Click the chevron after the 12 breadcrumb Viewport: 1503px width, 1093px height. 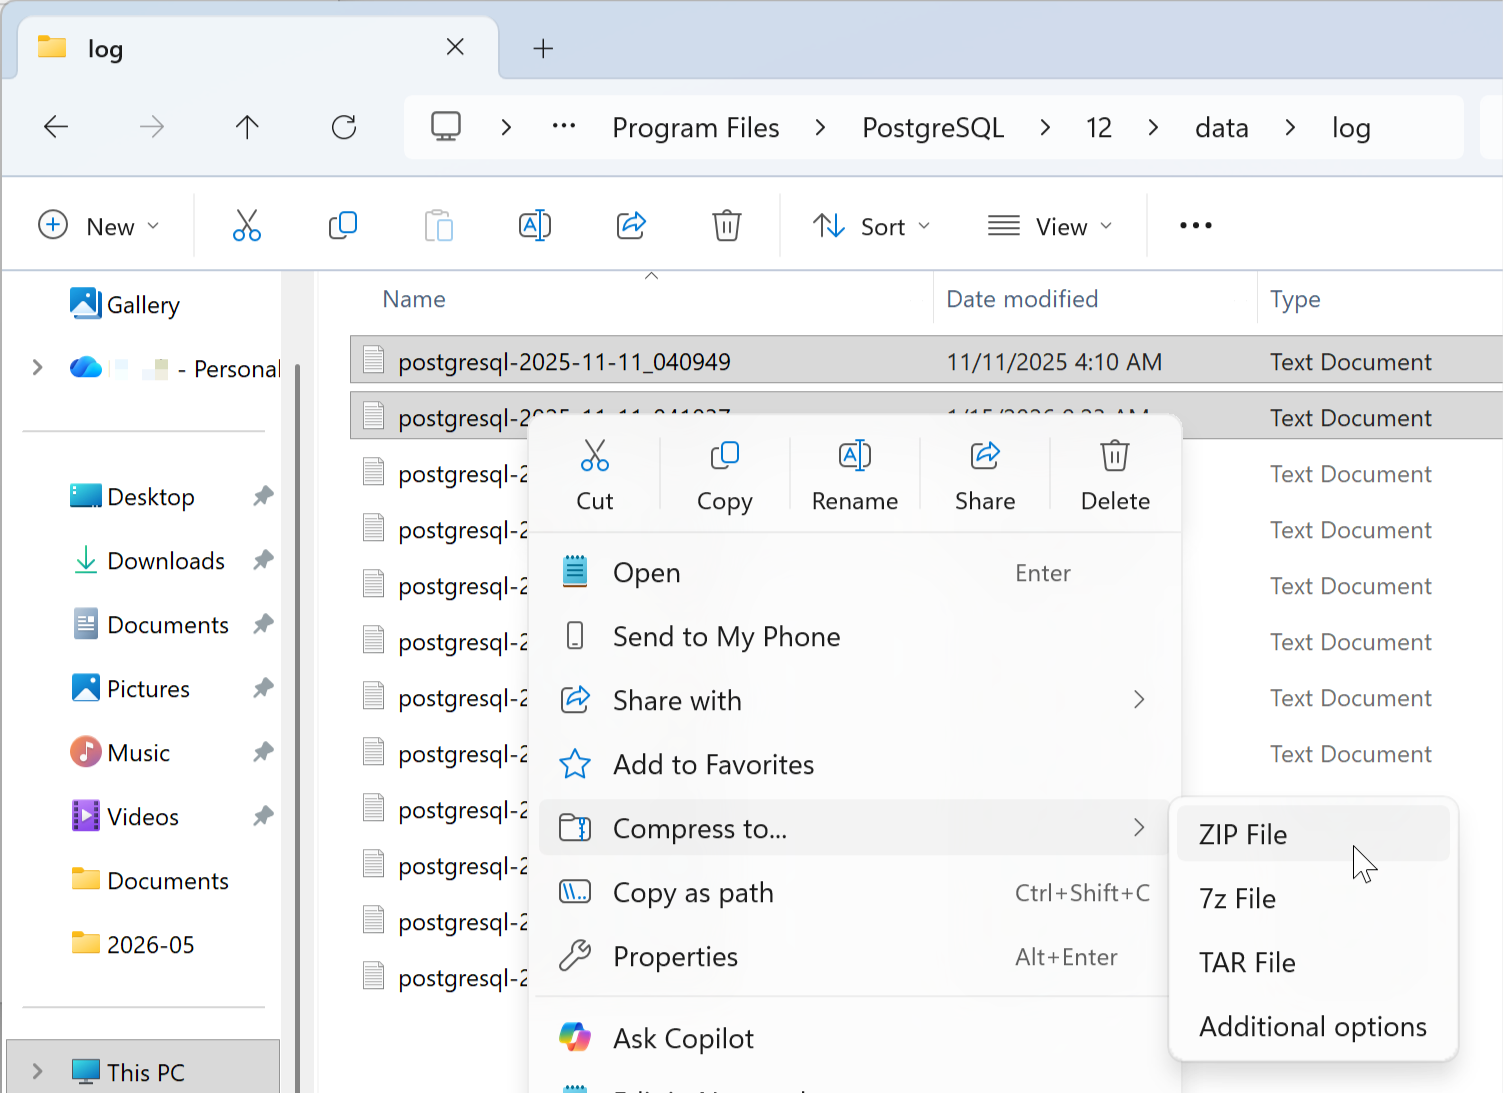click(1153, 127)
